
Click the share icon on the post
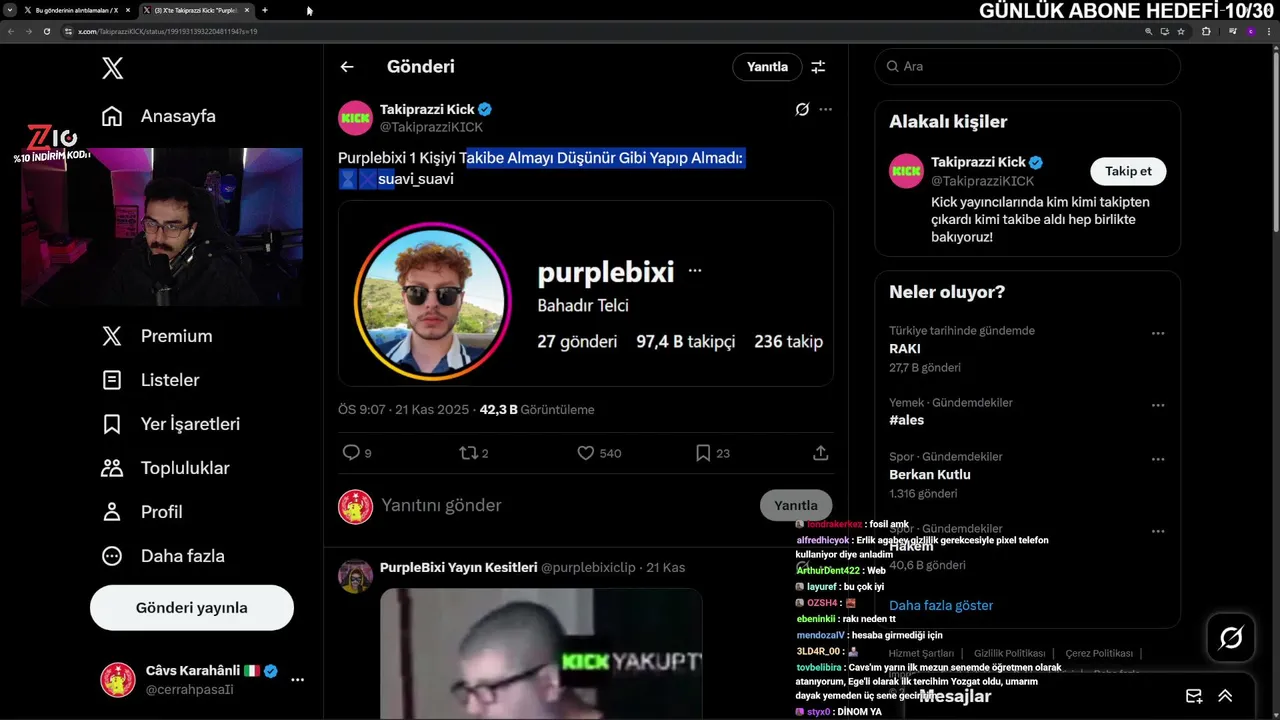tap(821, 453)
